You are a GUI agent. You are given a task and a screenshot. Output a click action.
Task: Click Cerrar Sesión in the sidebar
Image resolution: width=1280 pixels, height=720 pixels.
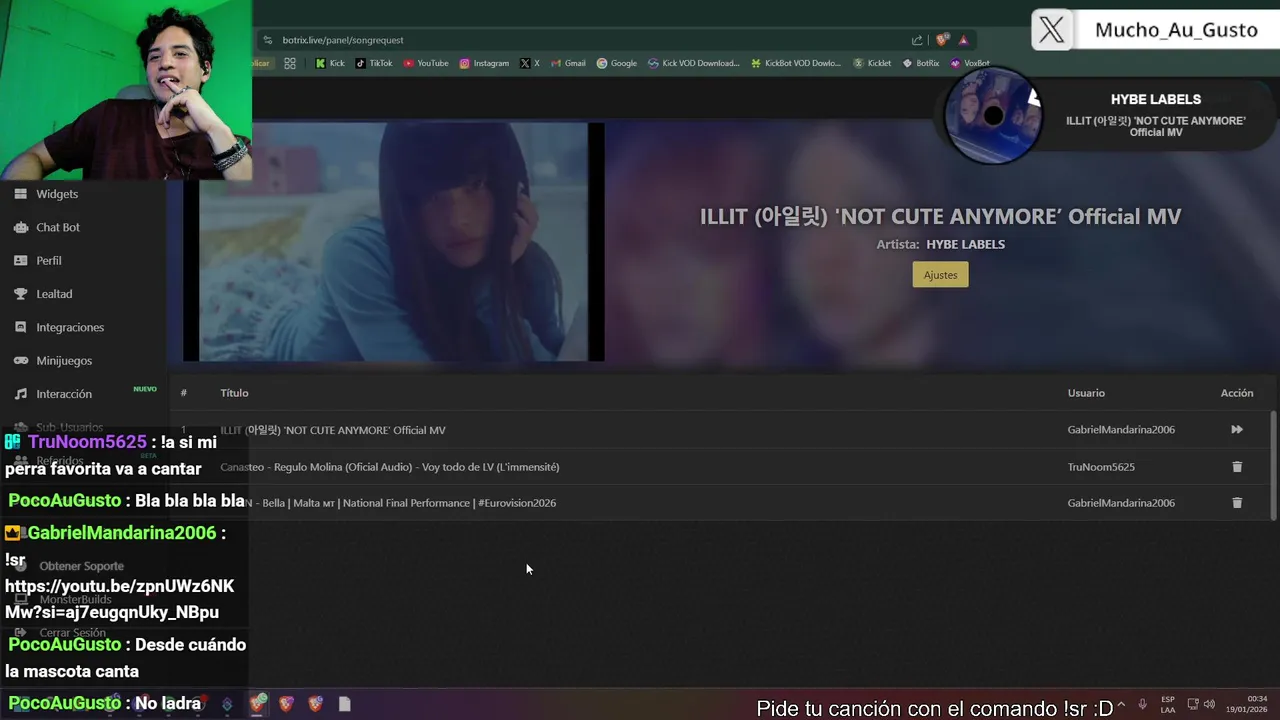[72, 633]
